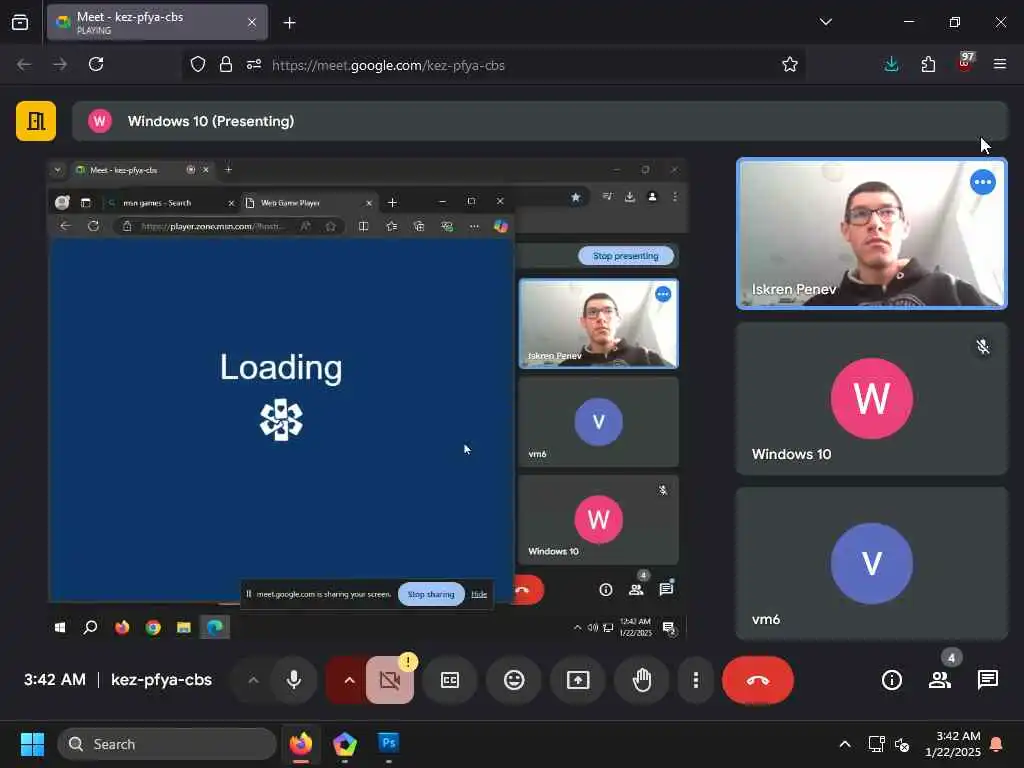Open the browser hamburger application menu
The image size is (1024, 768).
tap(1000, 64)
